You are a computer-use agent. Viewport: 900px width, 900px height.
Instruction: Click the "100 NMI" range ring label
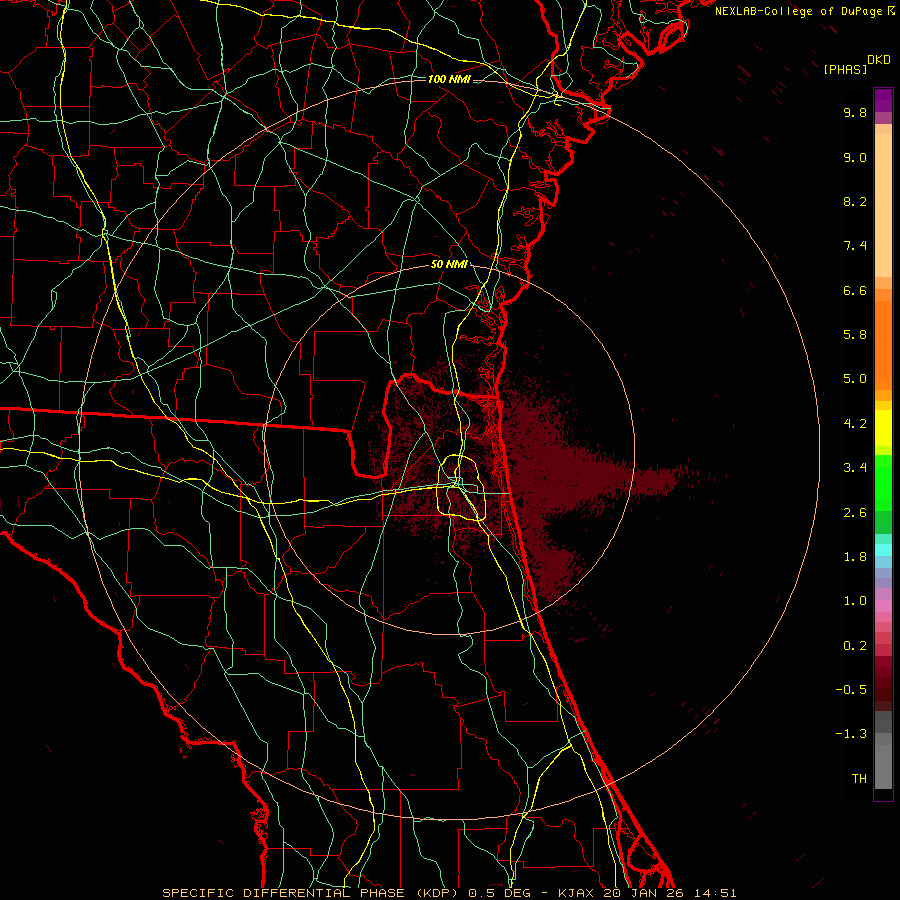tap(449, 79)
